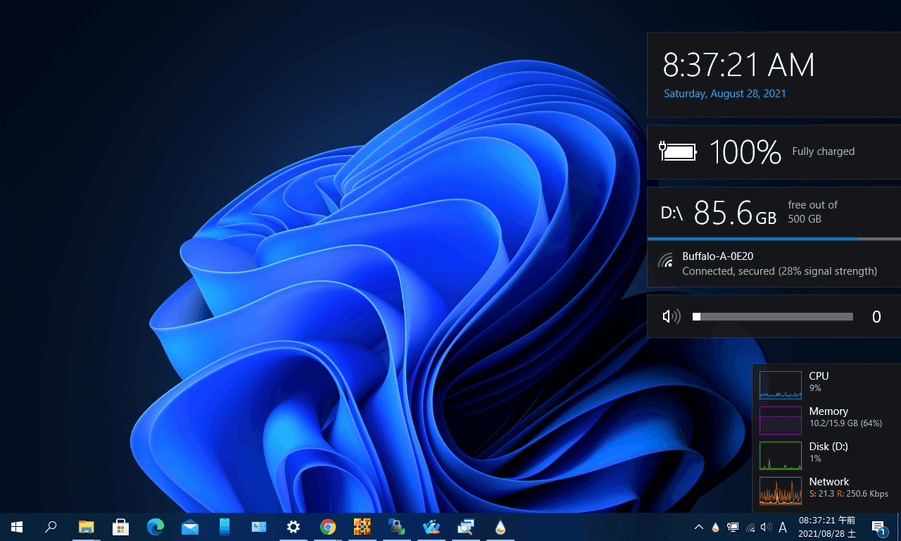
Task: Click the battery plug icon in the widget
Action: (x=677, y=151)
